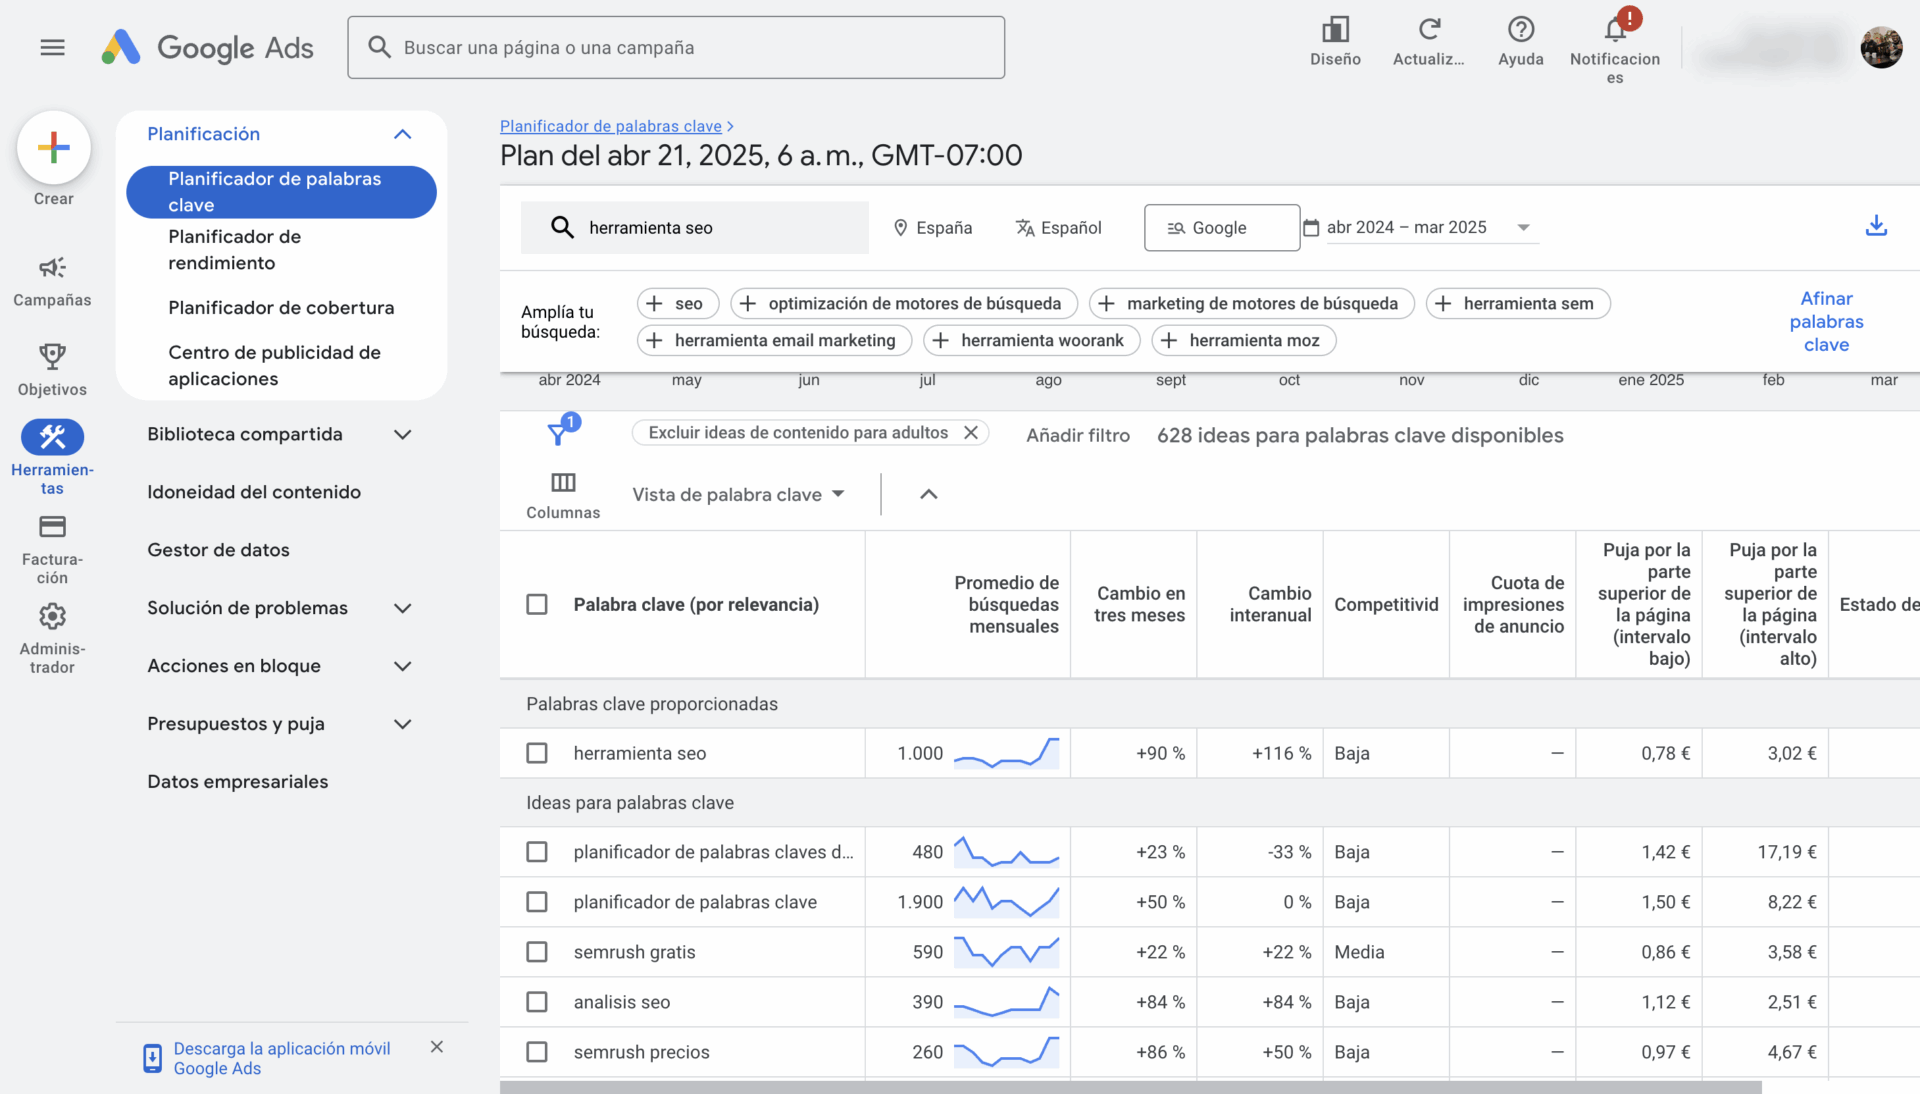
Task: Open the Facturación card icon
Action: coord(52,527)
